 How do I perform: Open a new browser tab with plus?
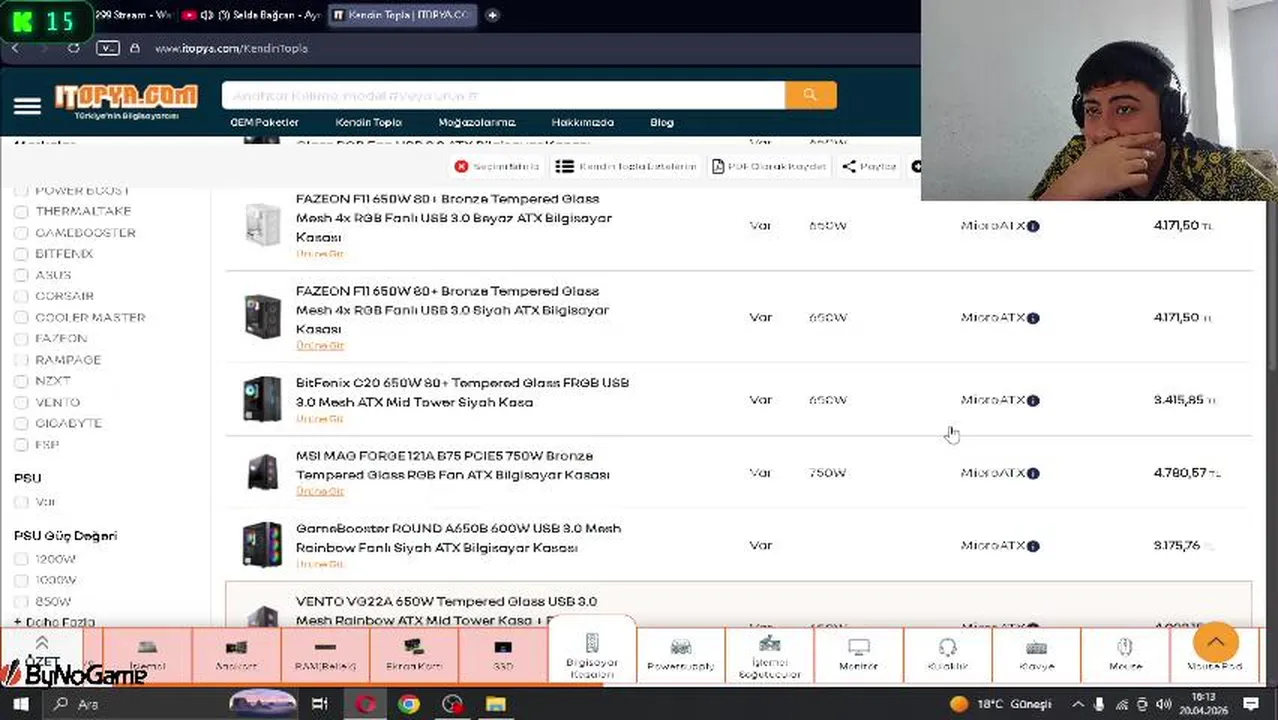click(x=492, y=15)
